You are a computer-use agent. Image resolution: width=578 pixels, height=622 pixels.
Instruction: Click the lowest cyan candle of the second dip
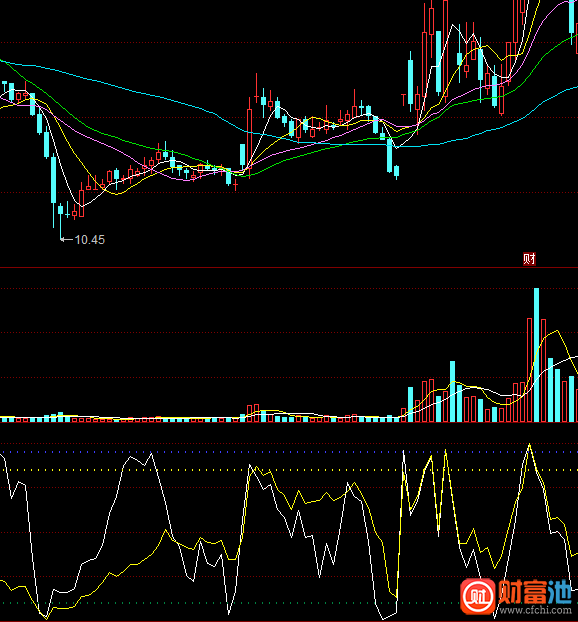pyautogui.click(x=396, y=171)
